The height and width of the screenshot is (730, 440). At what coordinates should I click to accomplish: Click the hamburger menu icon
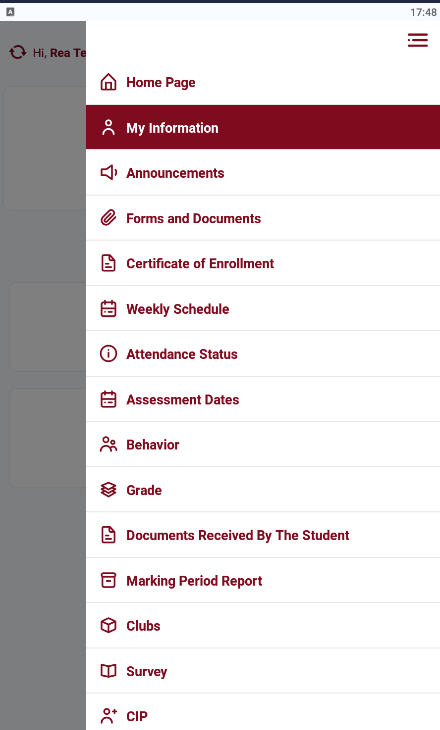(418, 40)
